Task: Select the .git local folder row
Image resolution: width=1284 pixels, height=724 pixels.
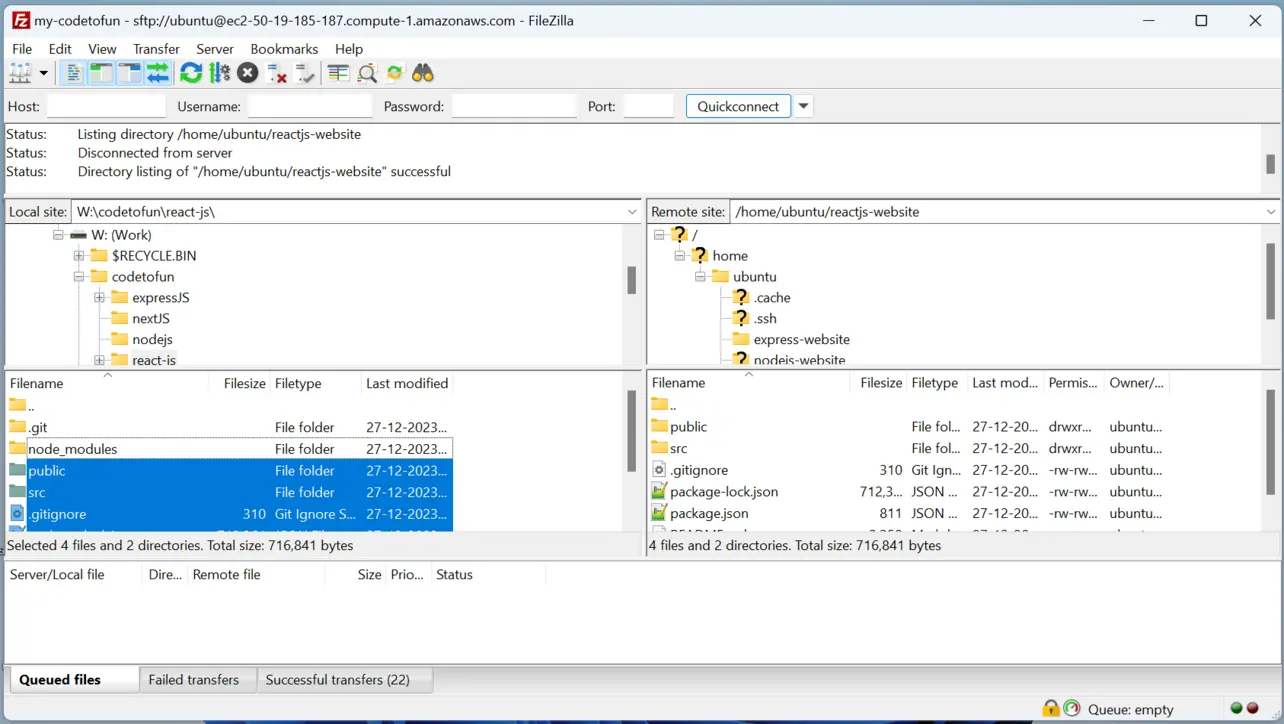Action: [x=230, y=427]
